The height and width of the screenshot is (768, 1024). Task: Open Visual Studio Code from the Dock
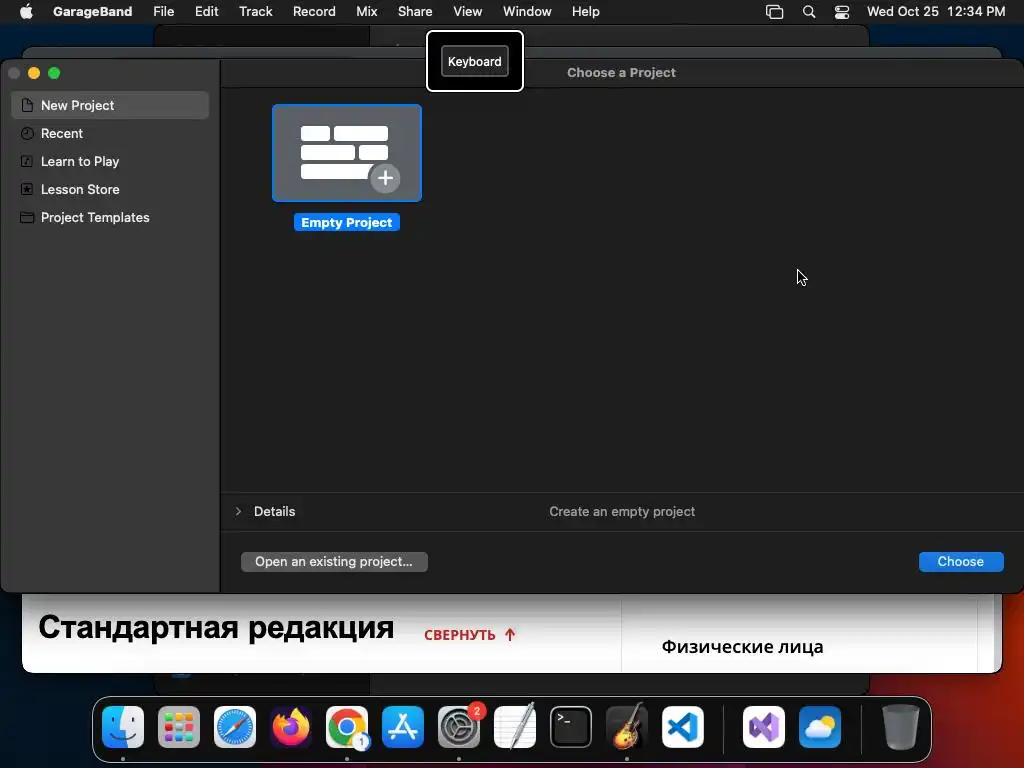click(683, 727)
